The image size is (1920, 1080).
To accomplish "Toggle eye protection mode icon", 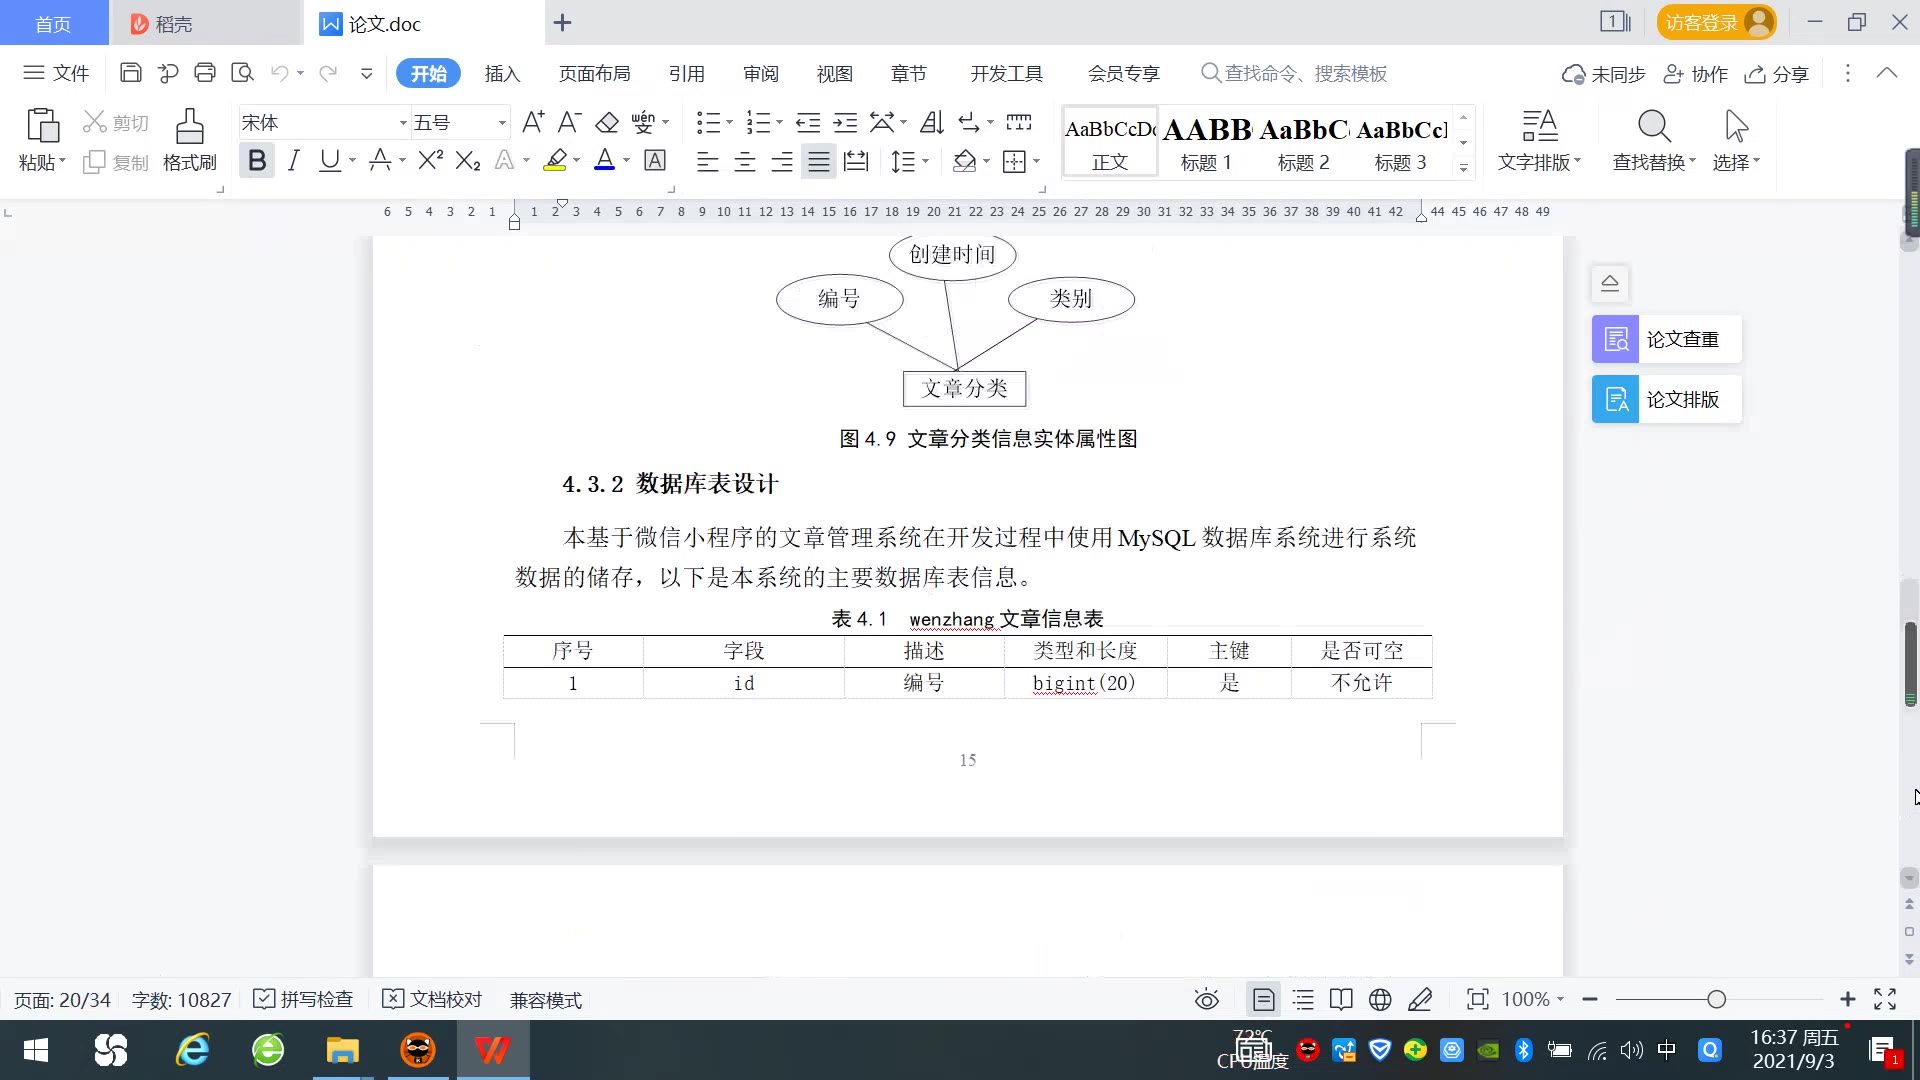I will [1207, 999].
